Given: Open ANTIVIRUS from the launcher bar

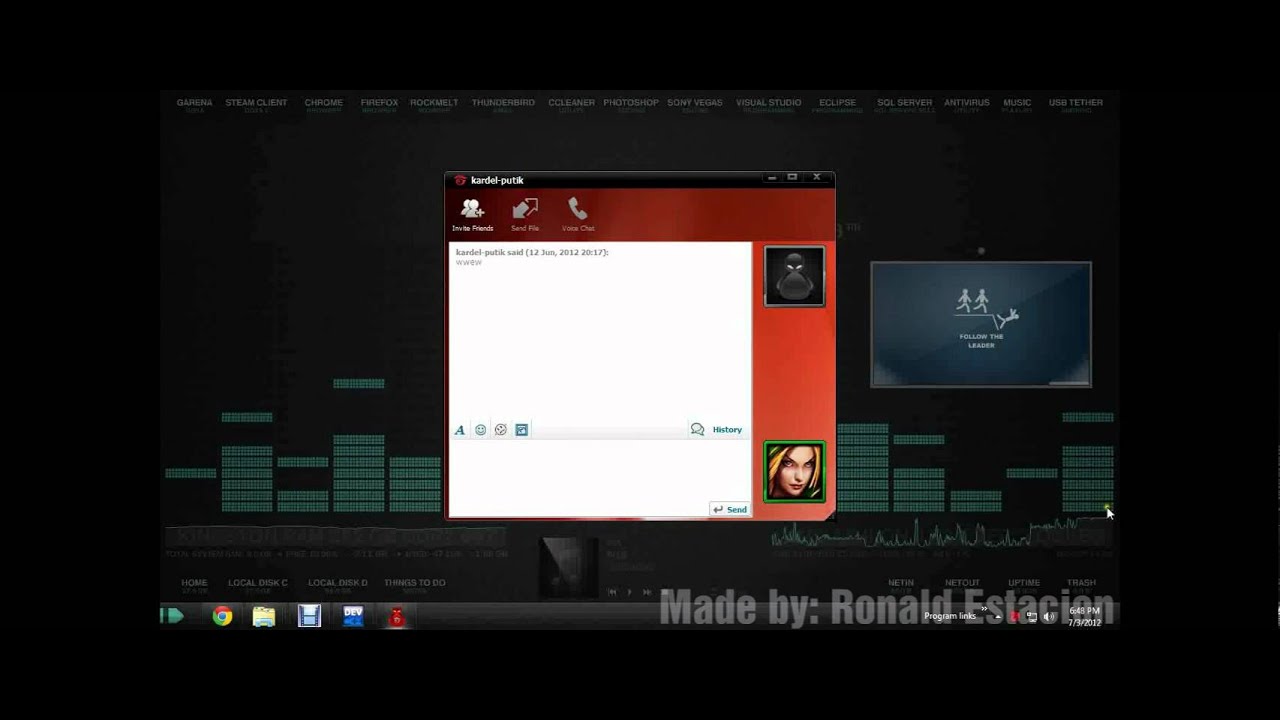Looking at the screenshot, I should [x=967, y=103].
